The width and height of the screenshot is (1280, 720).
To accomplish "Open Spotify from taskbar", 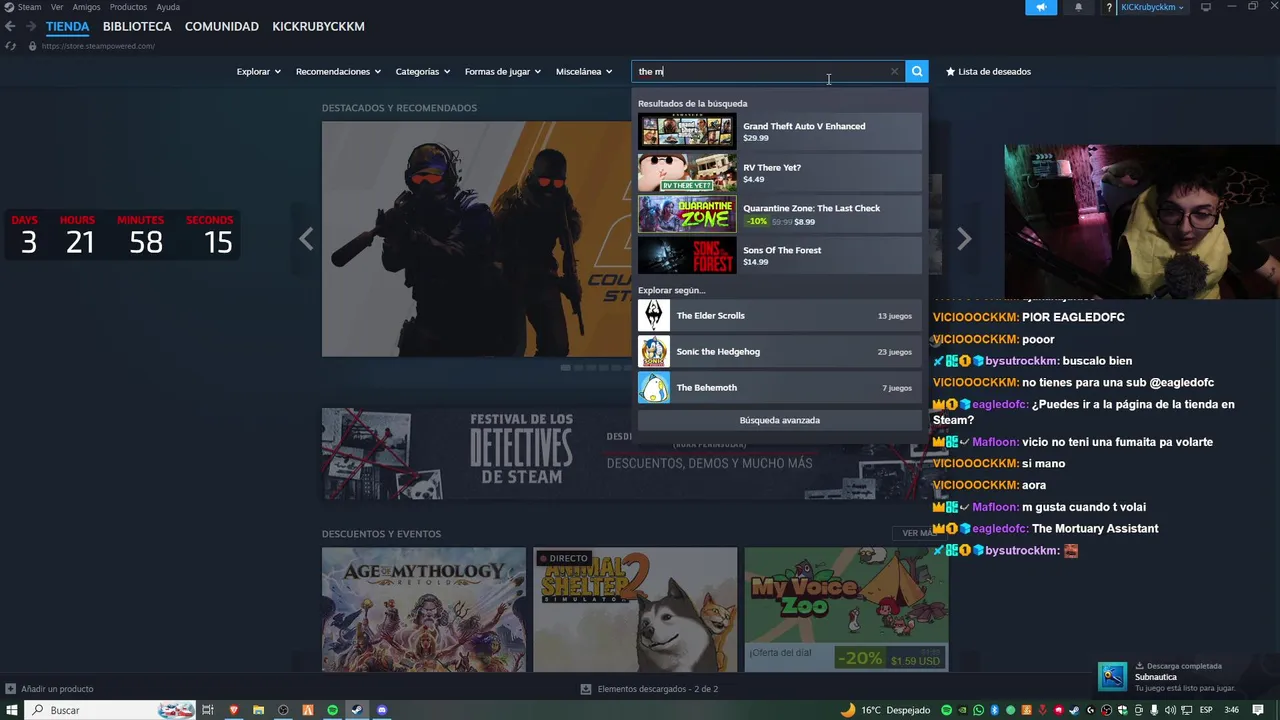I will click(333, 710).
